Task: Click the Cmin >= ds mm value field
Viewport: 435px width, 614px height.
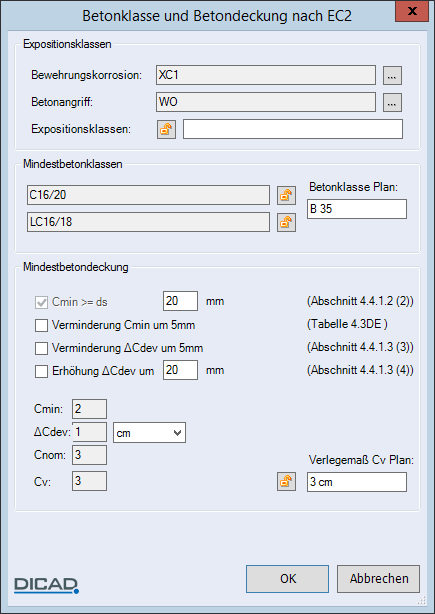Action: 180,301
